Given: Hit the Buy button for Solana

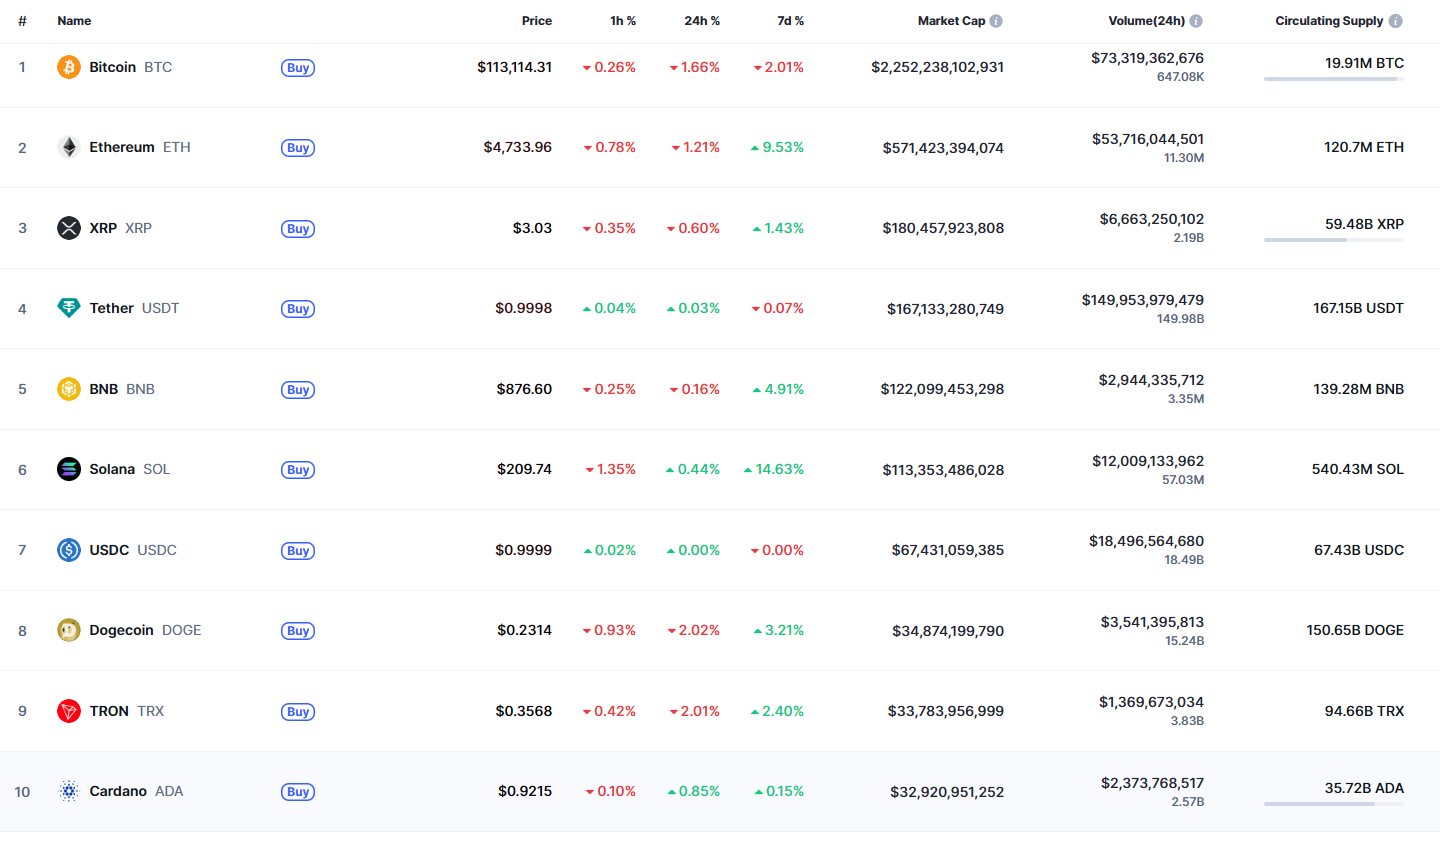Looking at the screenshot, I should [298, 470].
